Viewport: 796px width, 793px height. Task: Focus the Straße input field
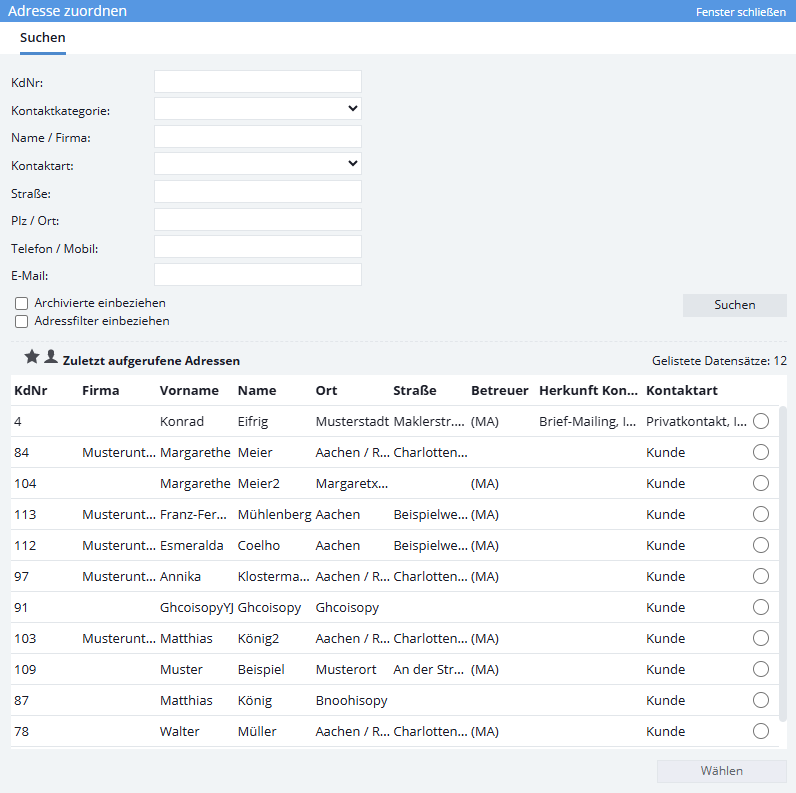[258, 191]
